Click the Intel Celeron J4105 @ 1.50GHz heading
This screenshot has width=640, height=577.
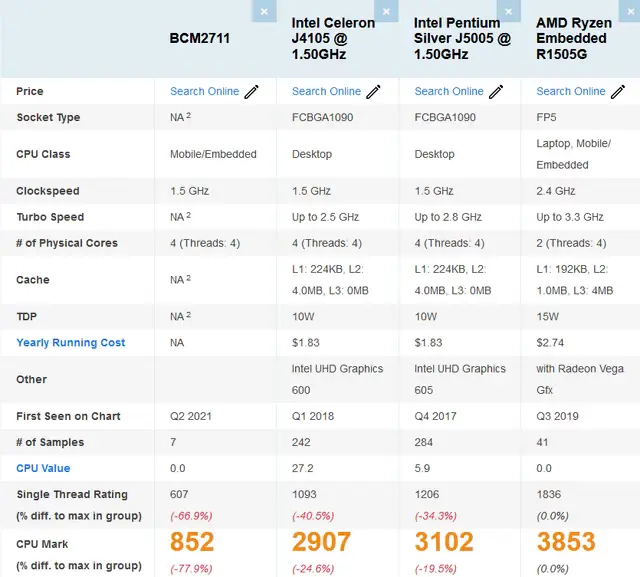[333, 38]
